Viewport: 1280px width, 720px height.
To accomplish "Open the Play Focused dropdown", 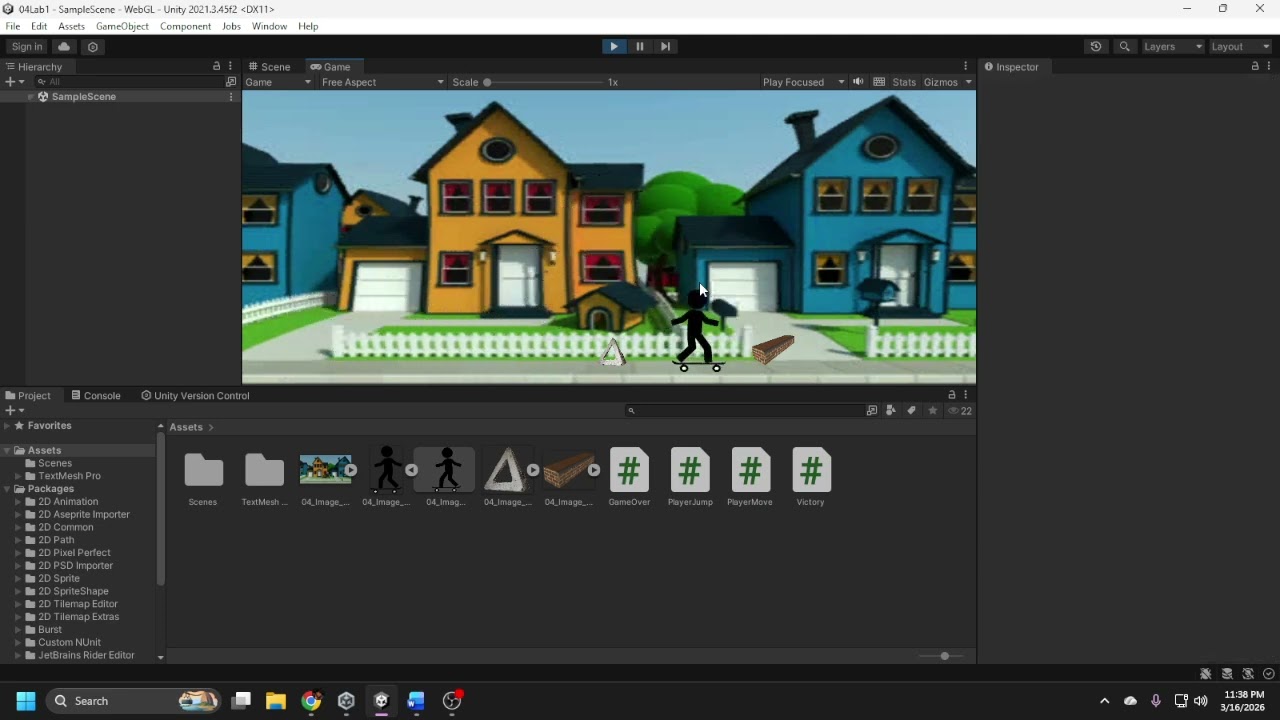I will pyautogui.click(x=803, y=82).
